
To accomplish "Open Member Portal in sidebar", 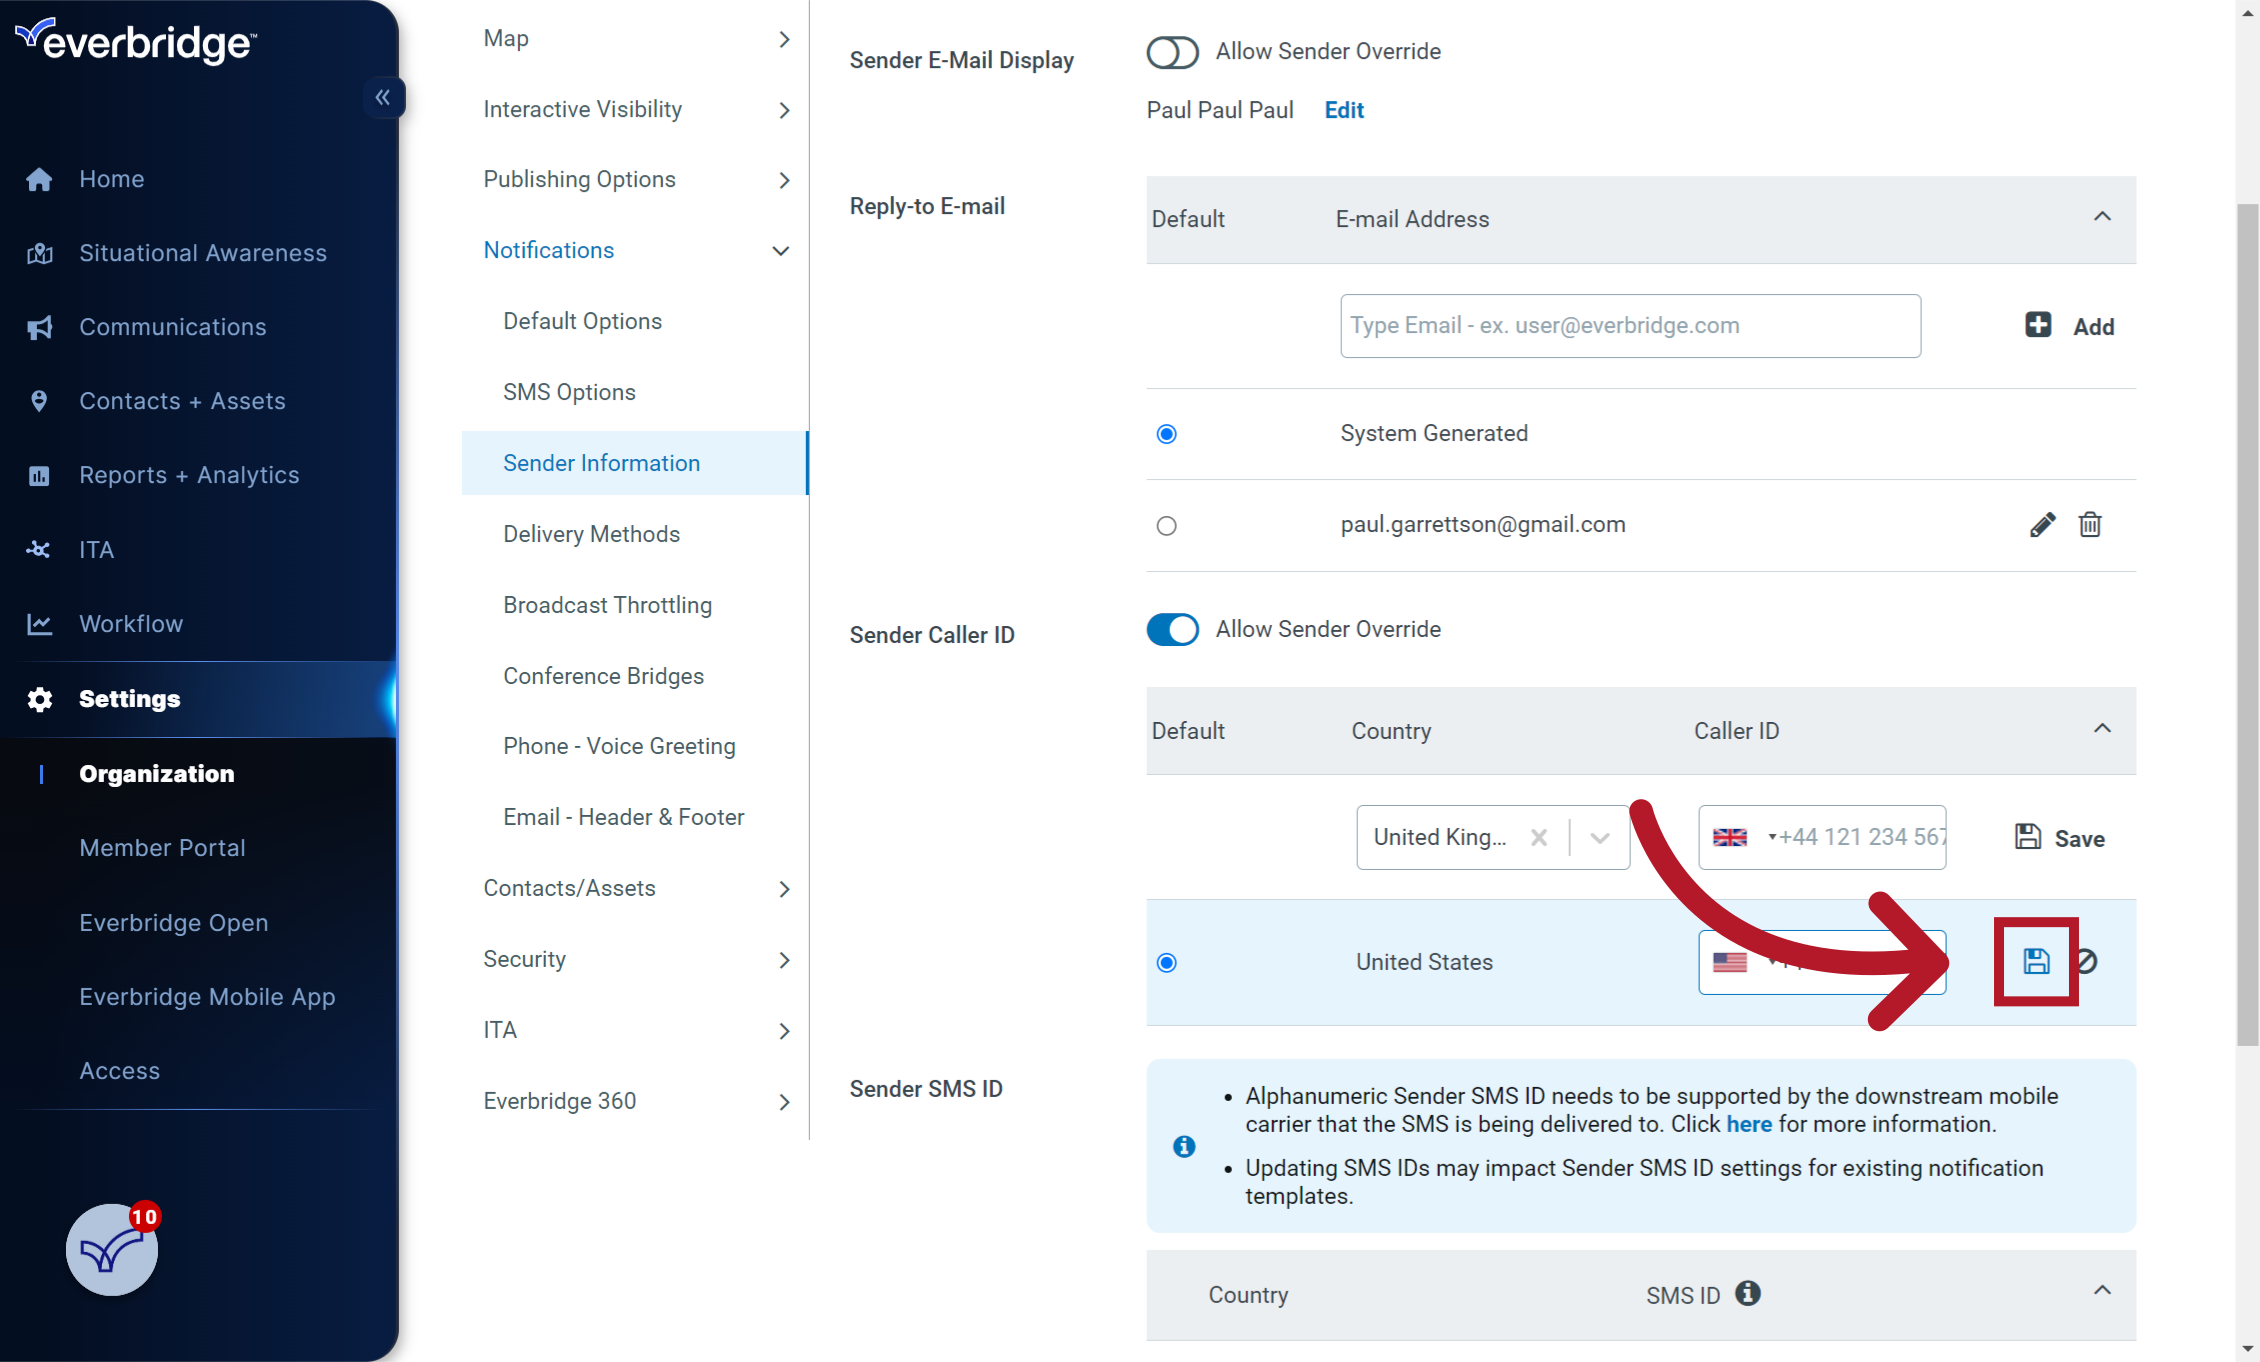I will (x=163, y=848).
